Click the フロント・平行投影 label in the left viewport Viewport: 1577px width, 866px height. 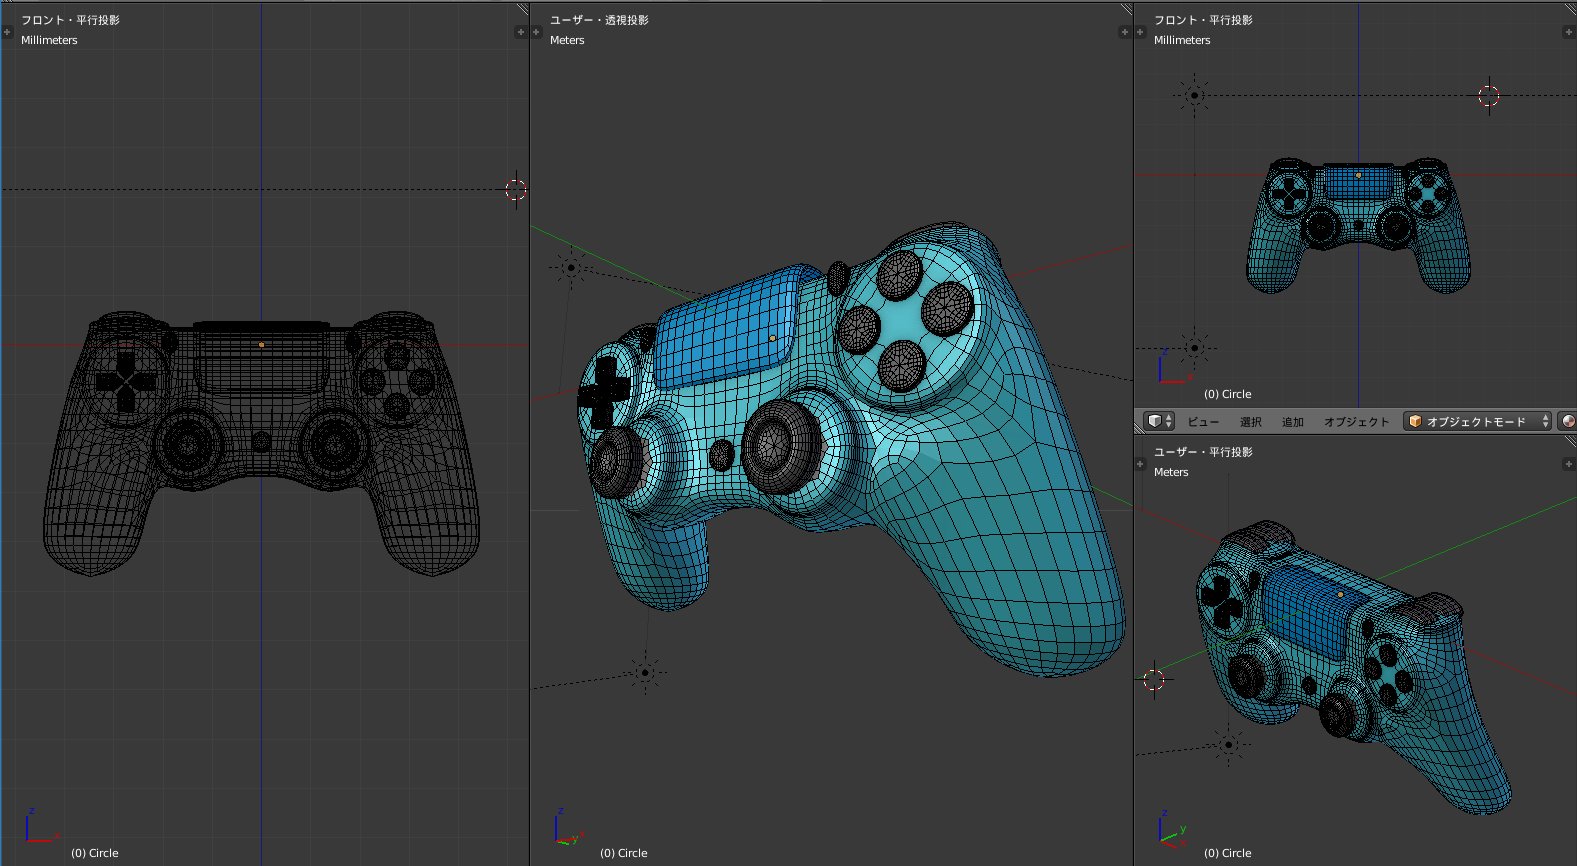click(x=70, y=20)
